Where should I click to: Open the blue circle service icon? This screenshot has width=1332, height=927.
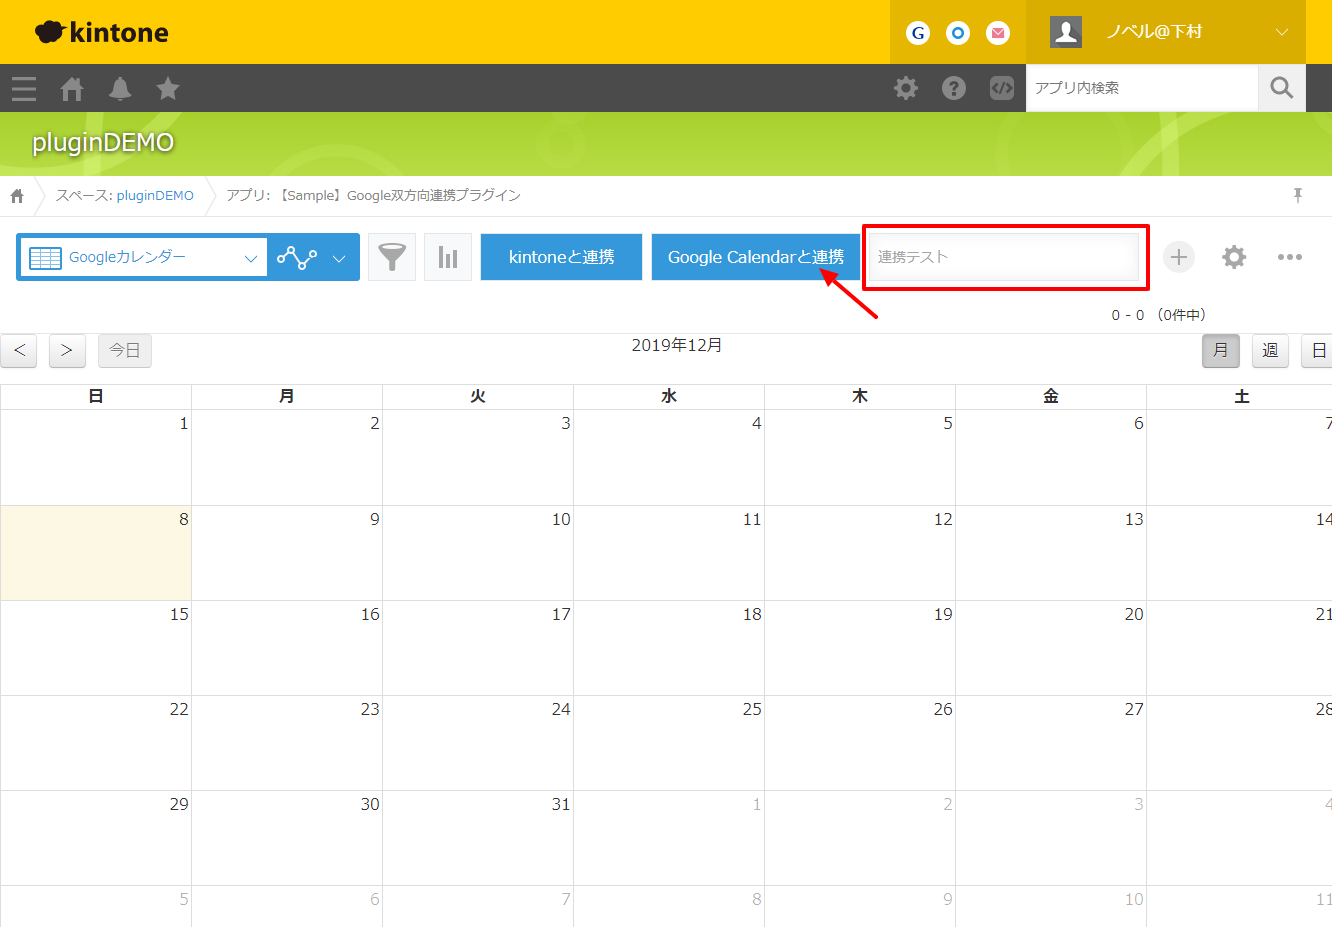click(x=958, y=33)
